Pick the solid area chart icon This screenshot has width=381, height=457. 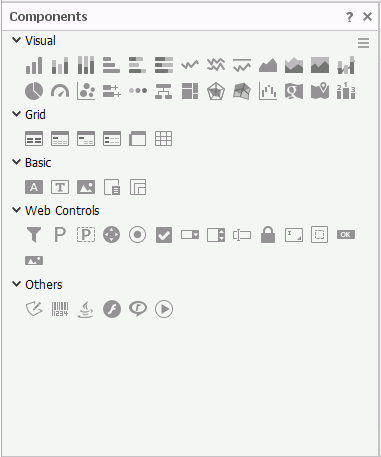coord(268,65)
